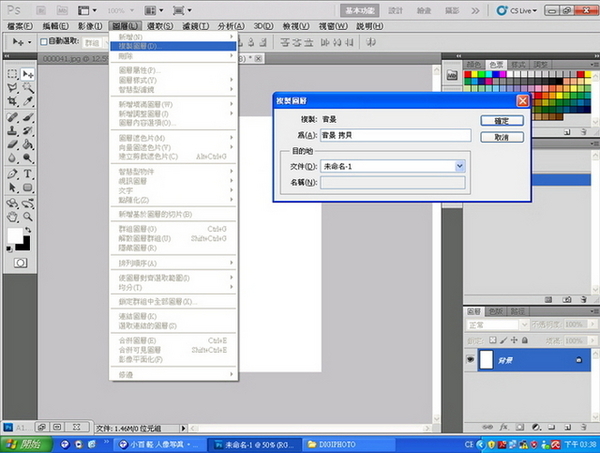Link layers chain icon

(488, 427)
